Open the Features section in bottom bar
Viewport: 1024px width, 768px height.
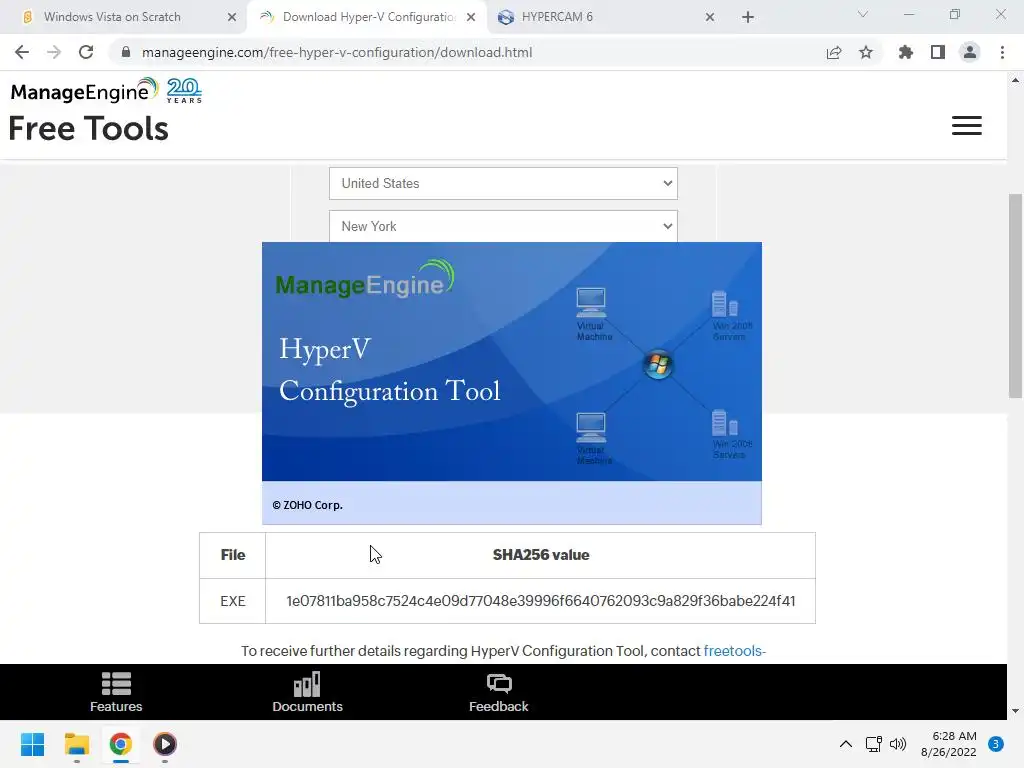click(x=116, y=692)
